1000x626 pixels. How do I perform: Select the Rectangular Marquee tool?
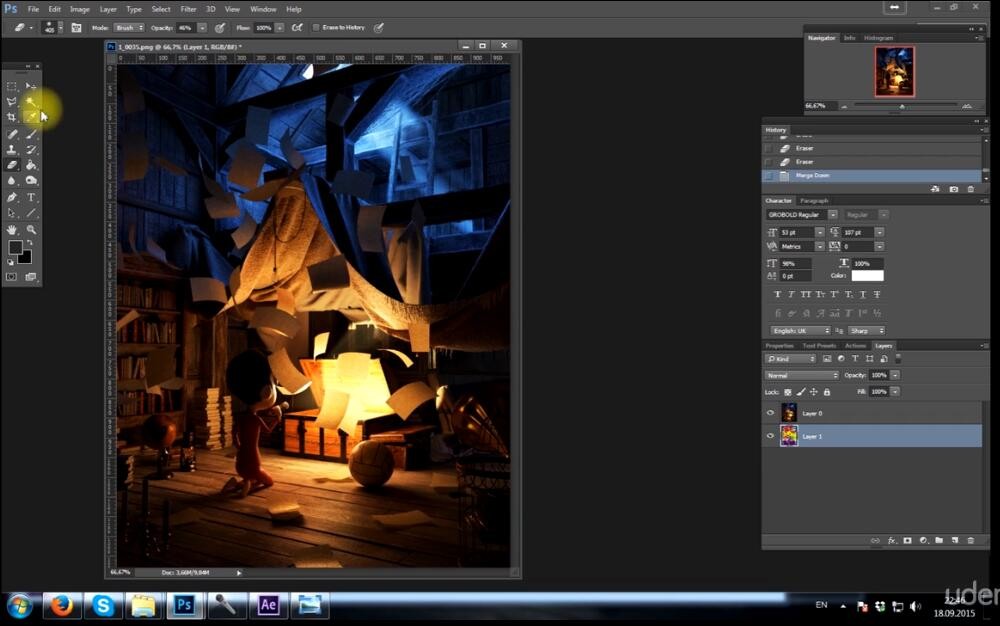[11, 86]
